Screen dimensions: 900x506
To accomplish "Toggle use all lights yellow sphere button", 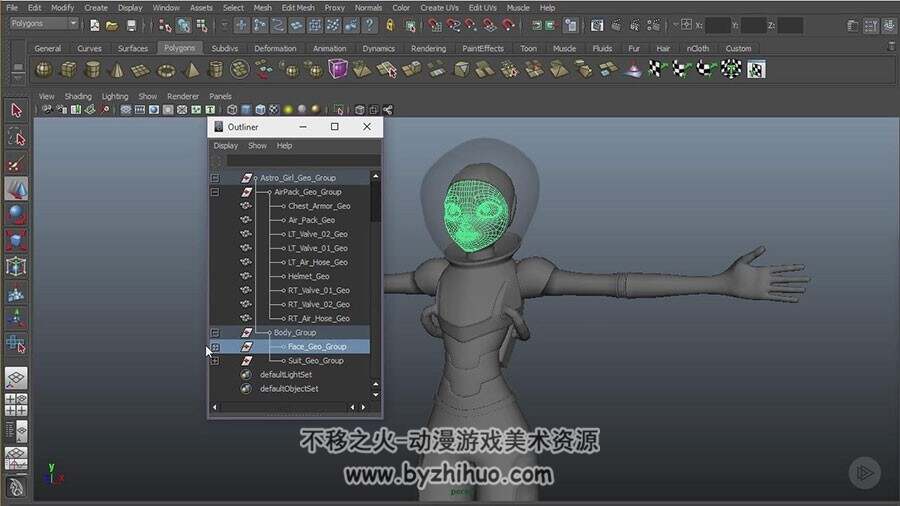I will click(x=288, y=110).
